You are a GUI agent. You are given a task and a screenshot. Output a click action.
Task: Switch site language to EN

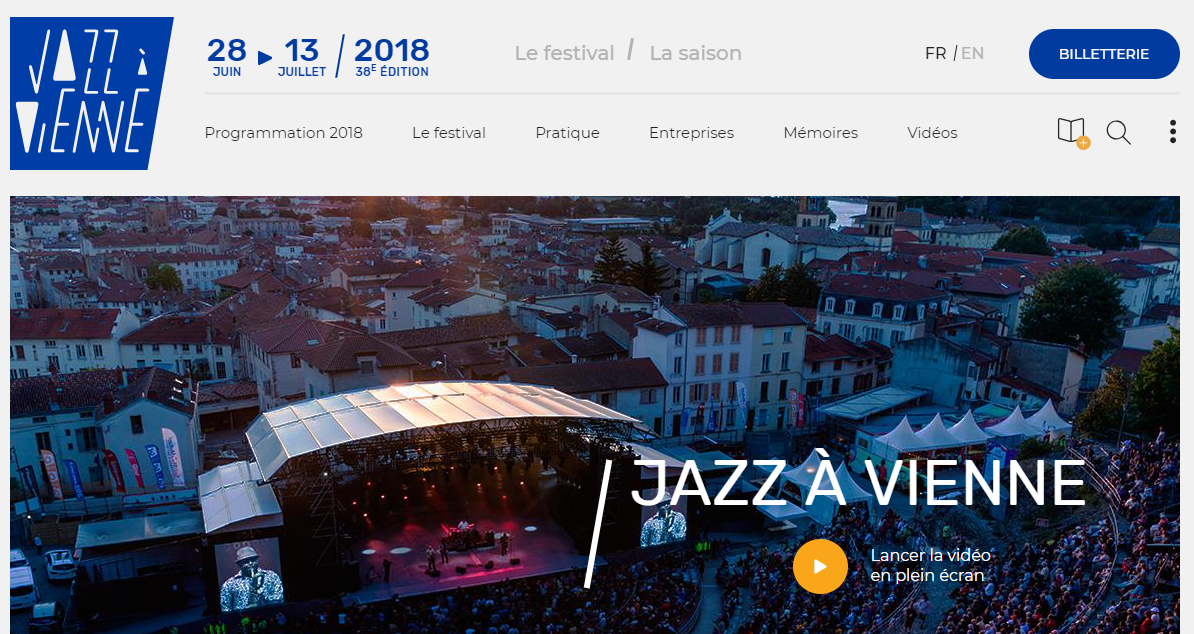point(972,53)
